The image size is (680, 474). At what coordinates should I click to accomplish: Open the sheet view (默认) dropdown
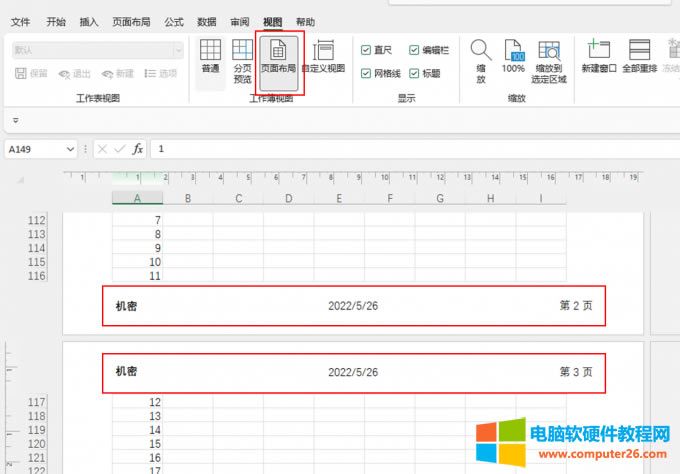pyautogui.click(x=179, y=50)
